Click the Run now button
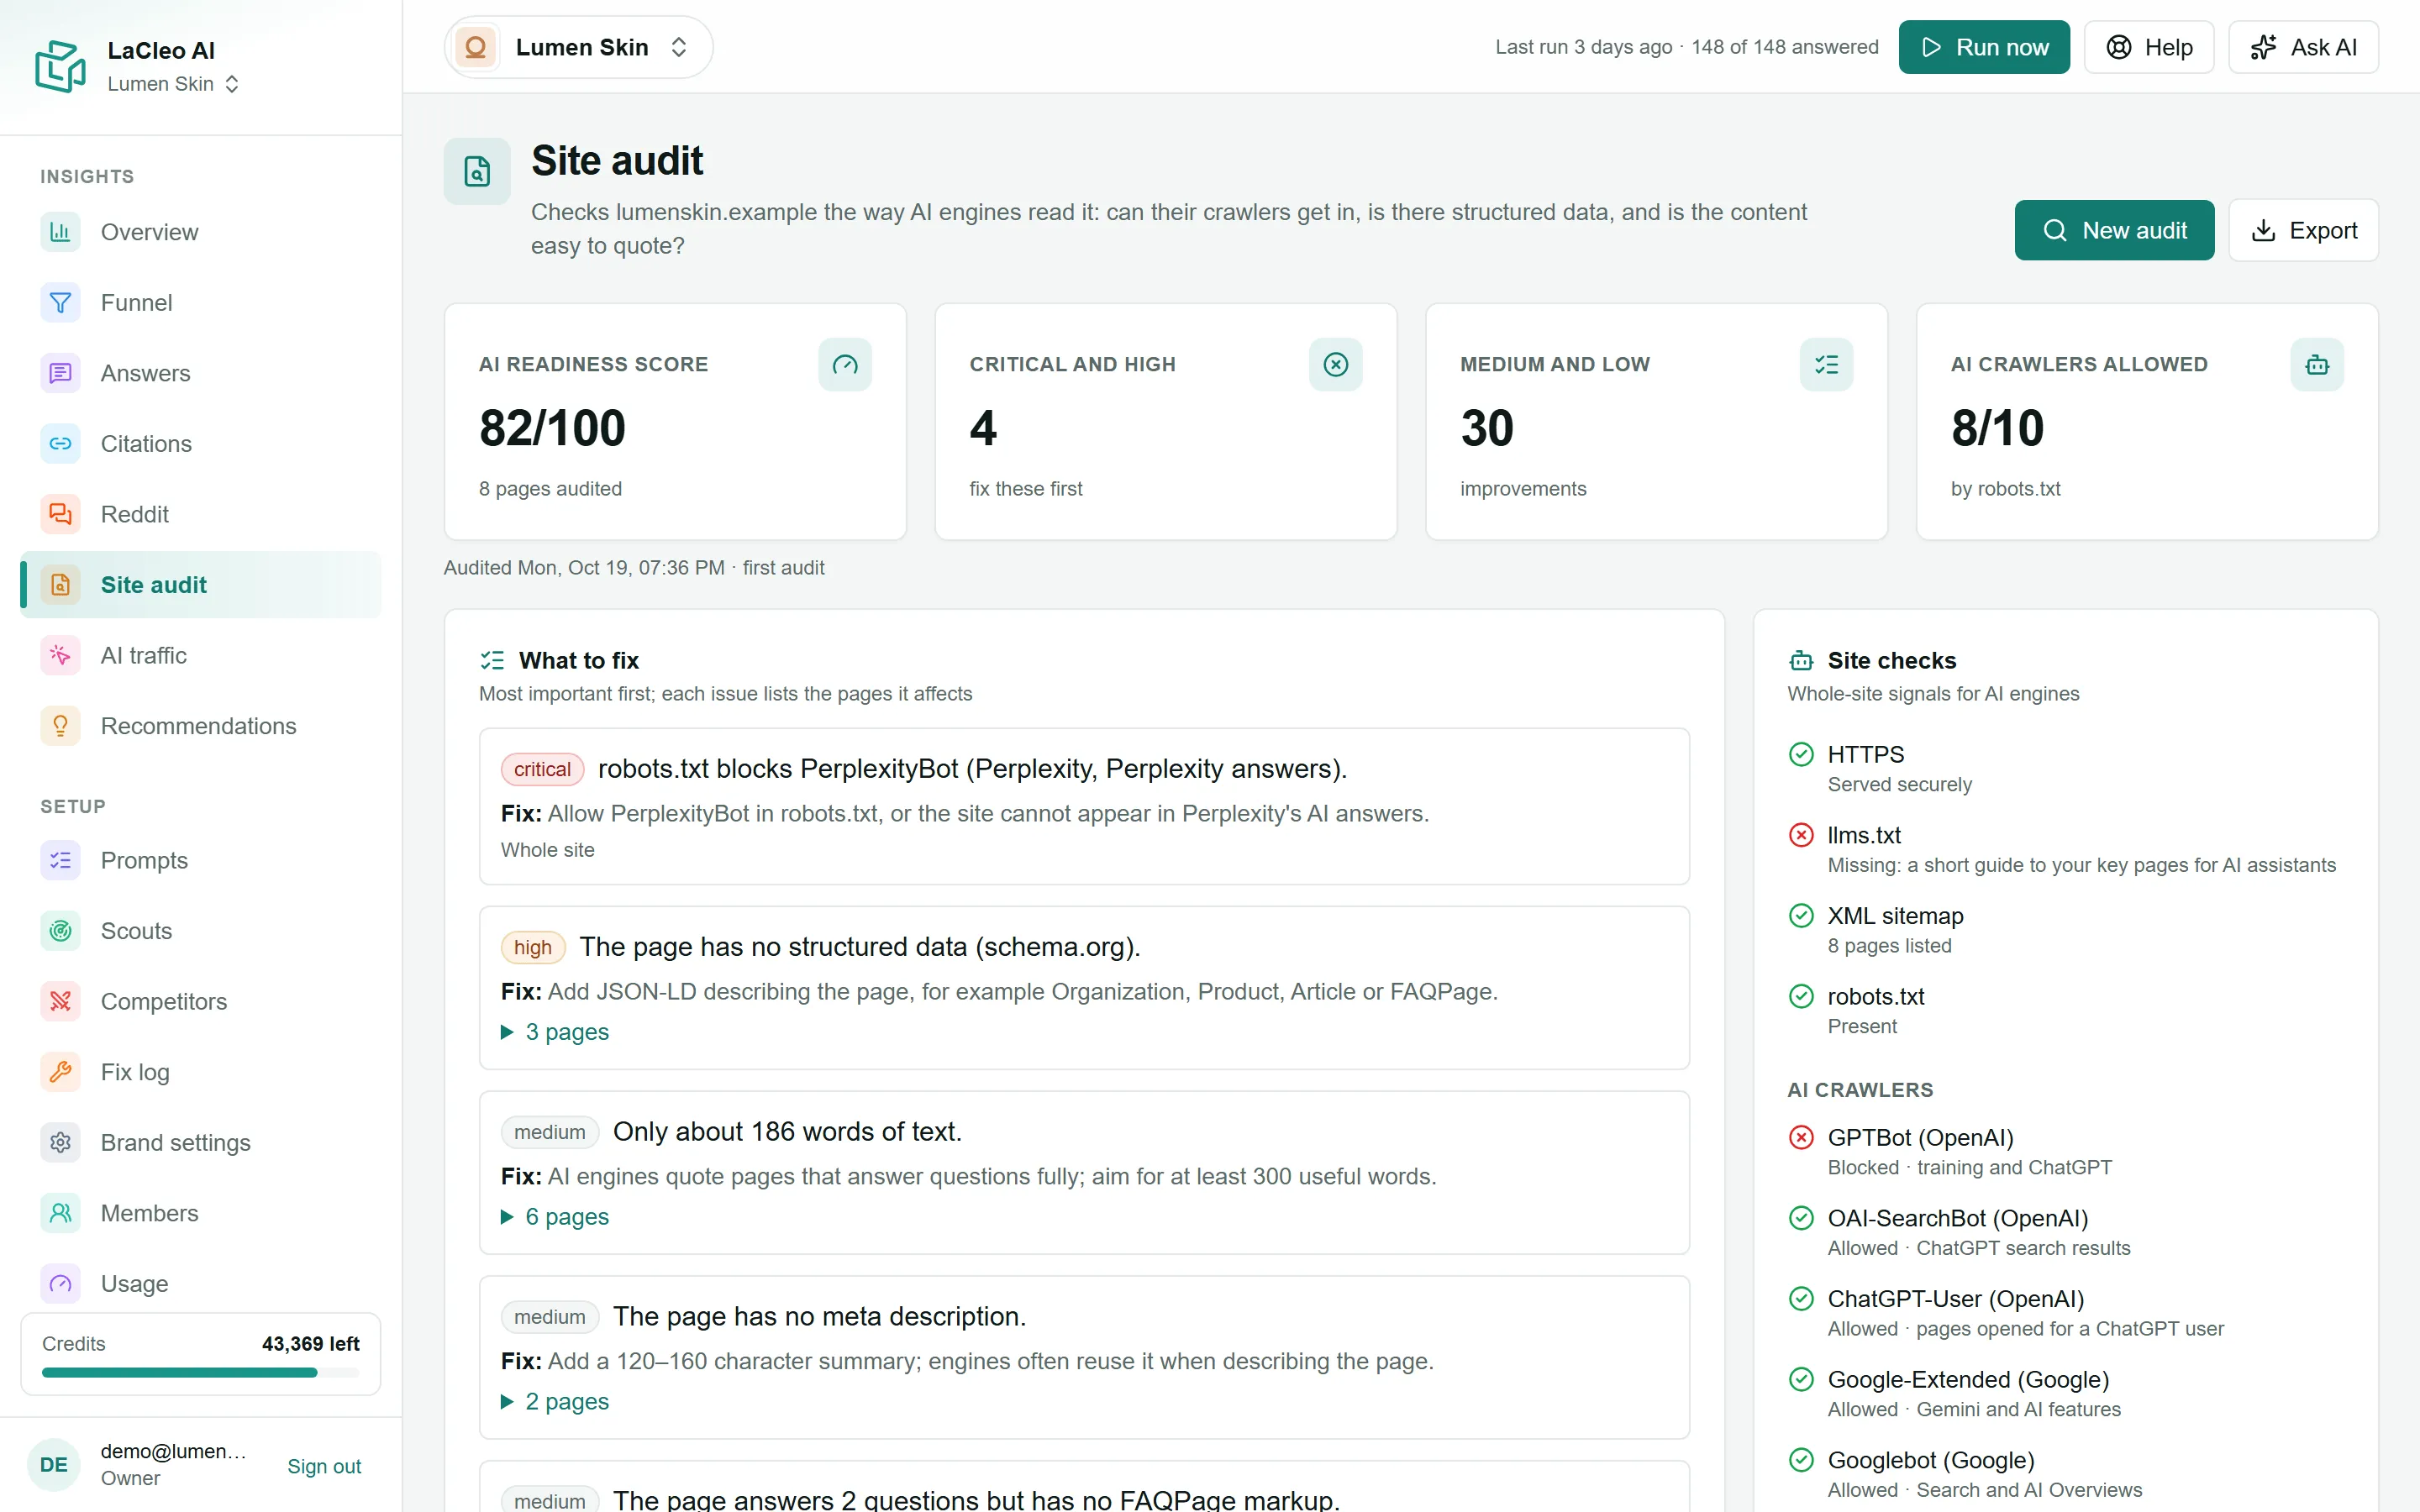This screenshot has width=2420, height=1512. tap(1984, 47)
